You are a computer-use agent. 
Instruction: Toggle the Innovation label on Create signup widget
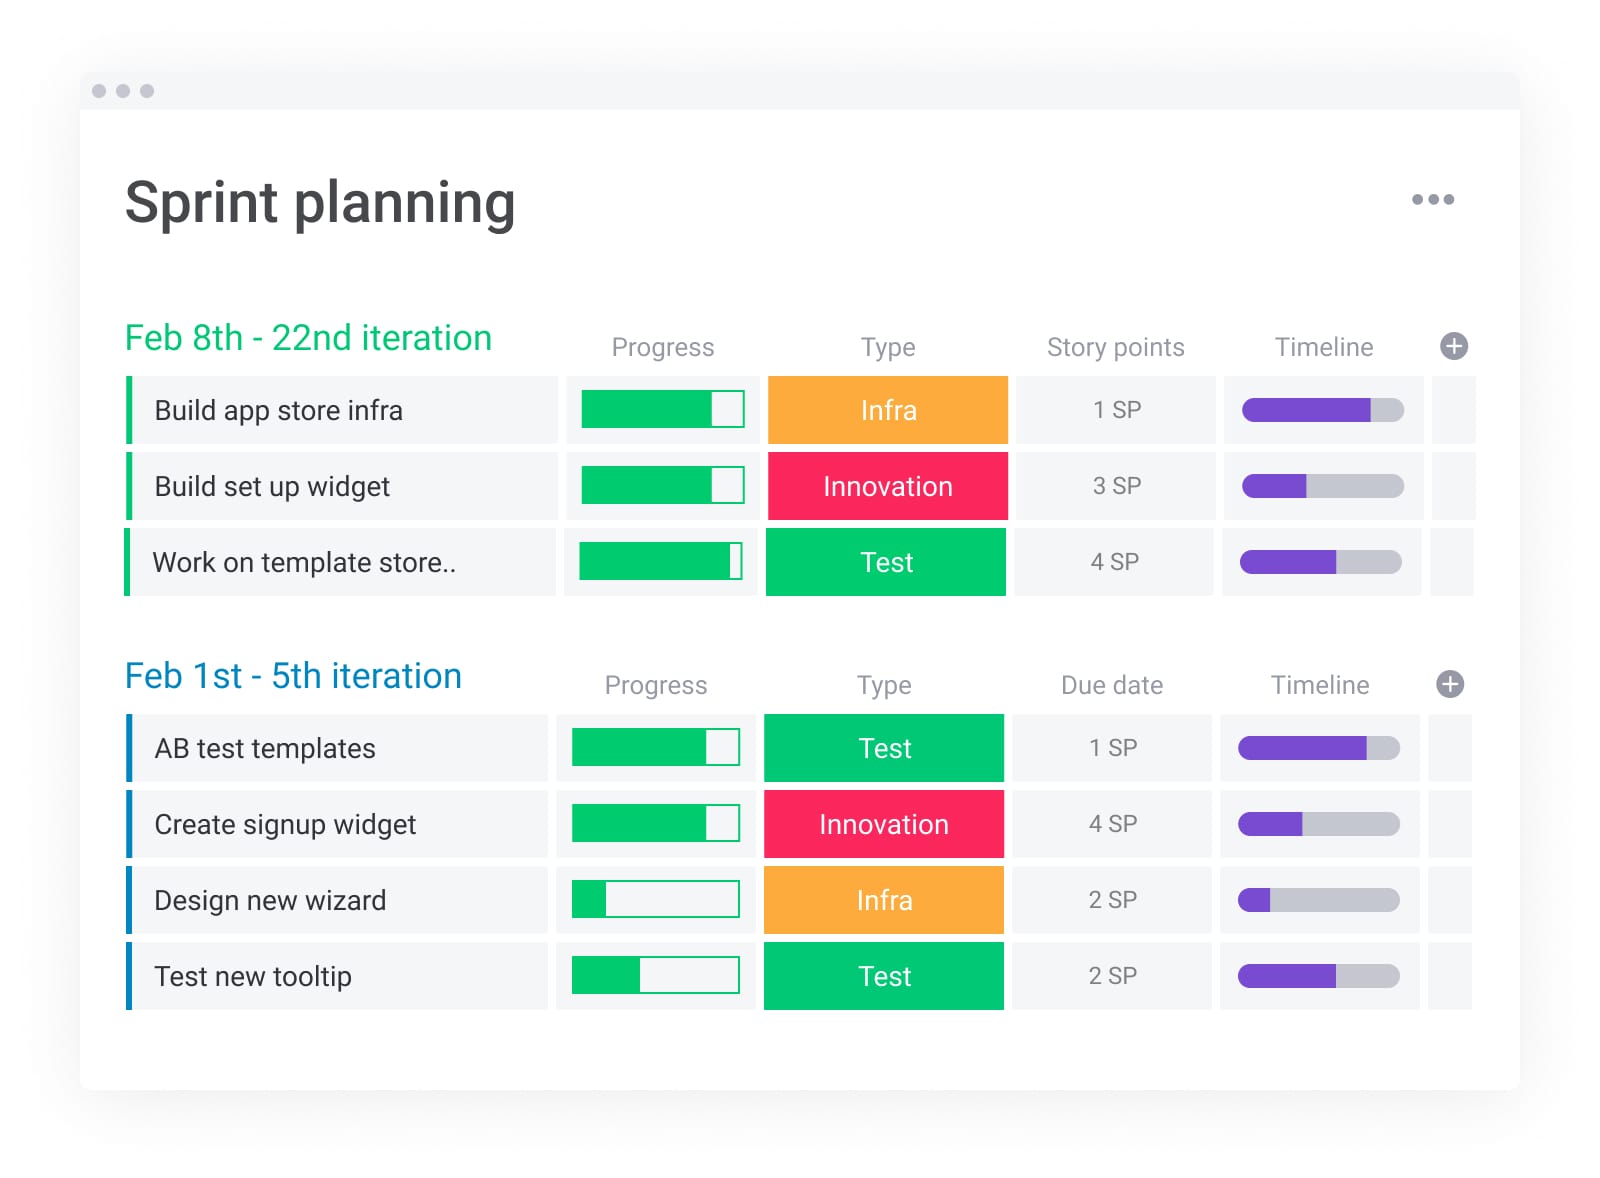coord(883,824)
